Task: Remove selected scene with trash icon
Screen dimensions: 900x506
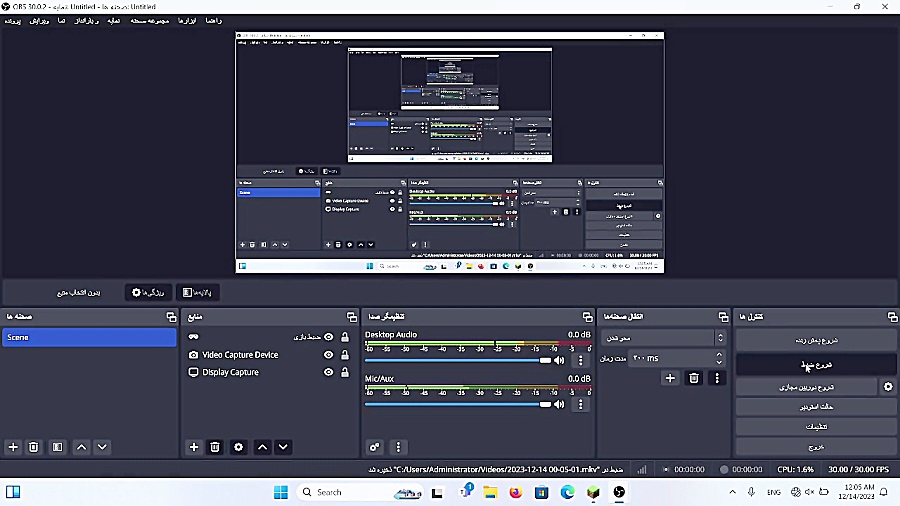Action: click(34, 447)
